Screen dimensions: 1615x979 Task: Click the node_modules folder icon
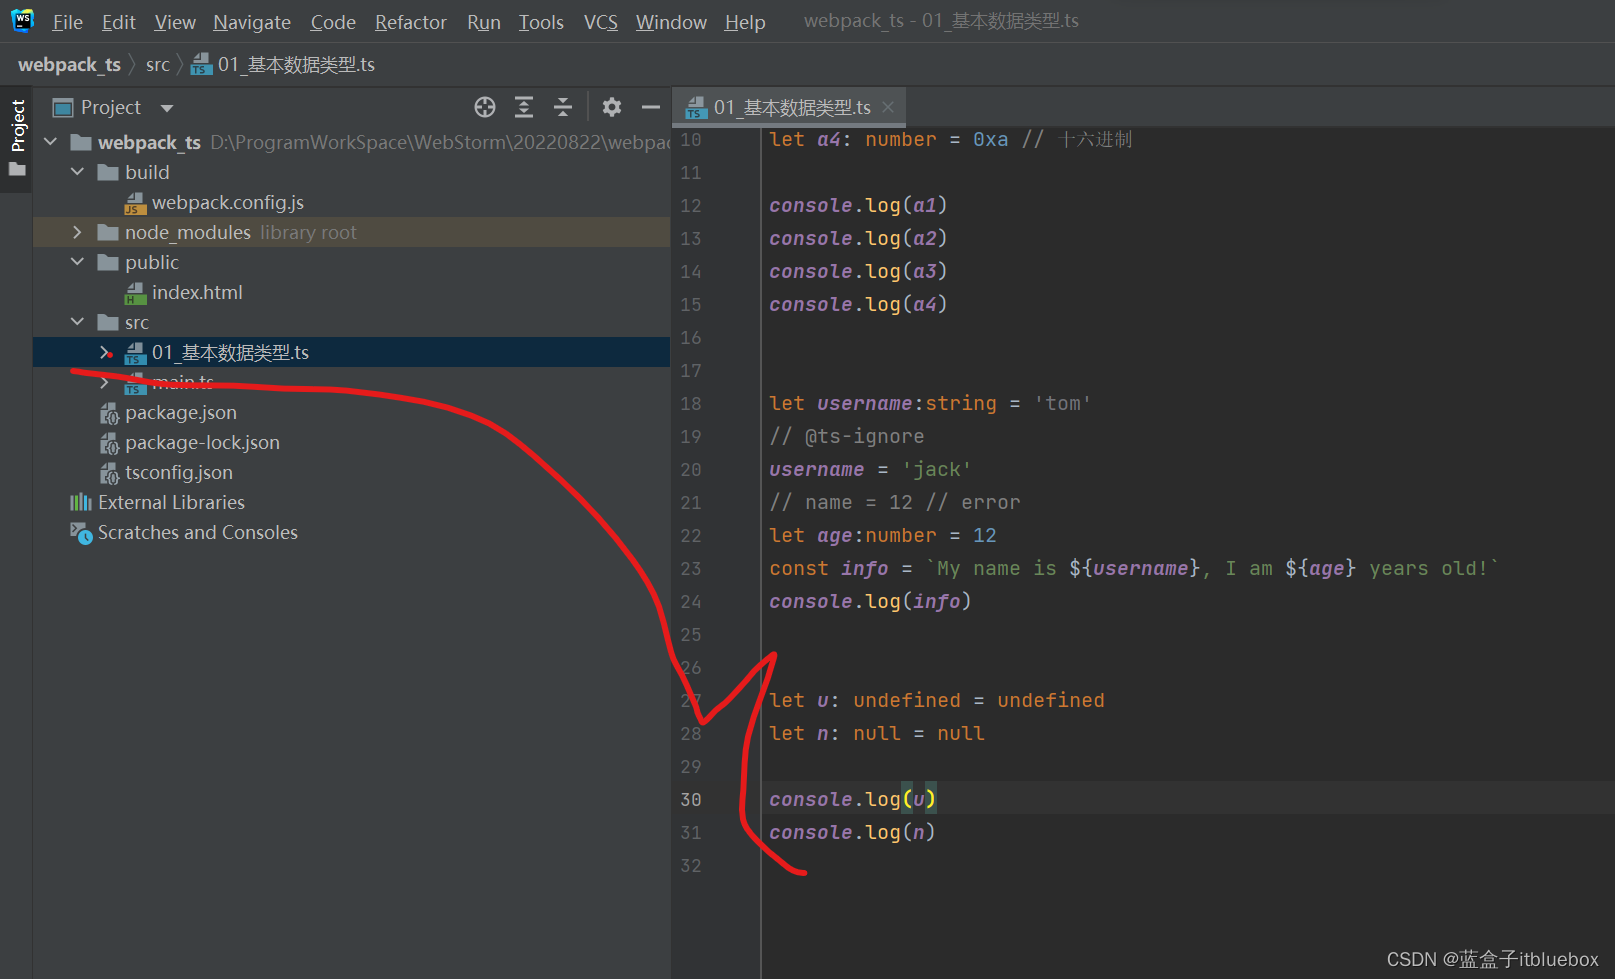pos(108,232)
